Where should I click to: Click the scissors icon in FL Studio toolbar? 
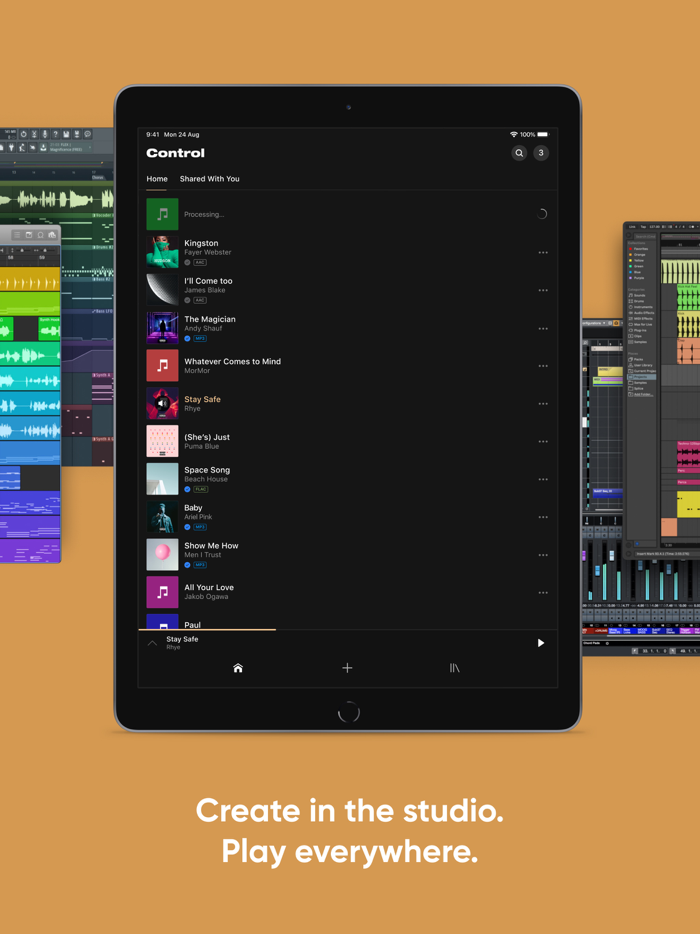pyautogui.click(x=35, y=134)
